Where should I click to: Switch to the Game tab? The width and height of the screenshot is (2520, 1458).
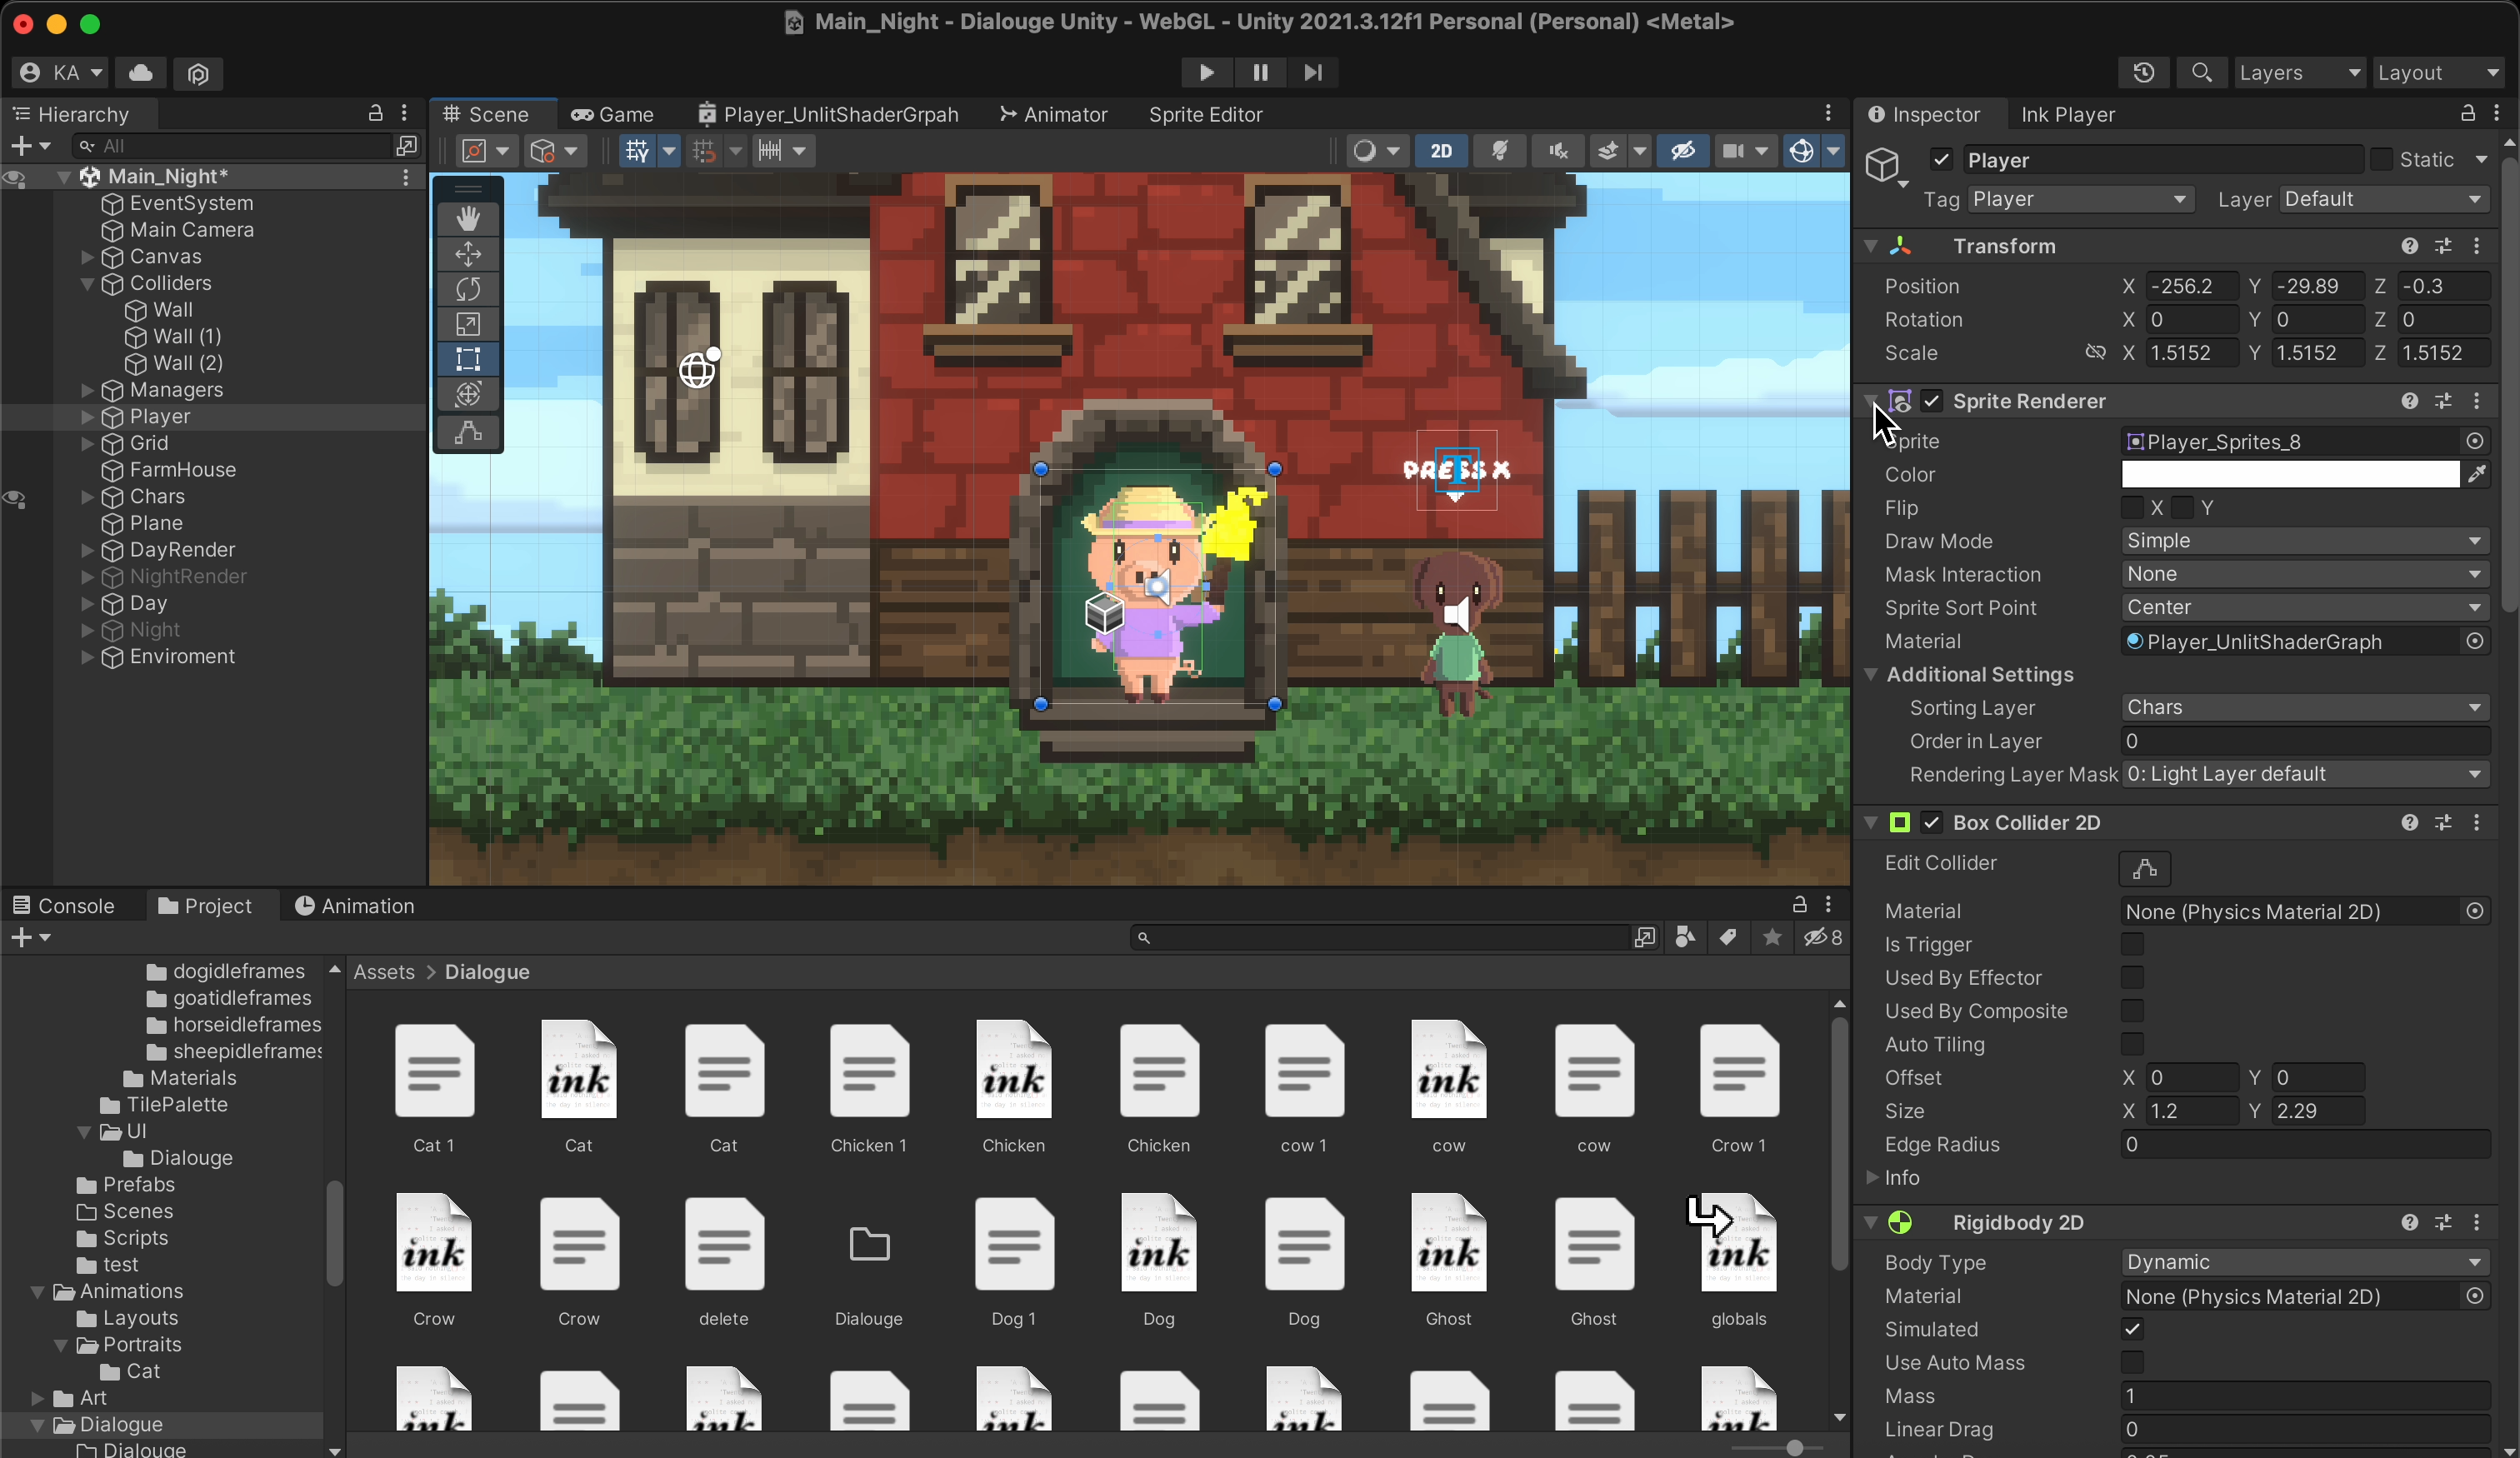pos(613,115)
